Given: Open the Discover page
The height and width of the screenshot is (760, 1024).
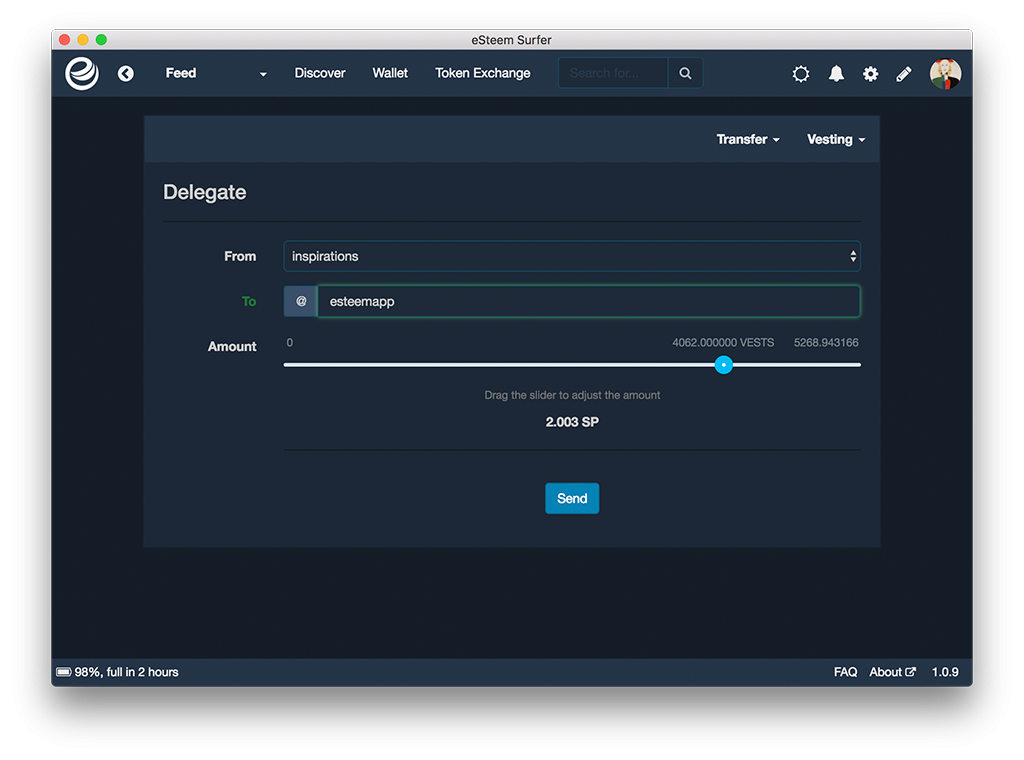Looking at the screenshot, I should click(319, 73).
